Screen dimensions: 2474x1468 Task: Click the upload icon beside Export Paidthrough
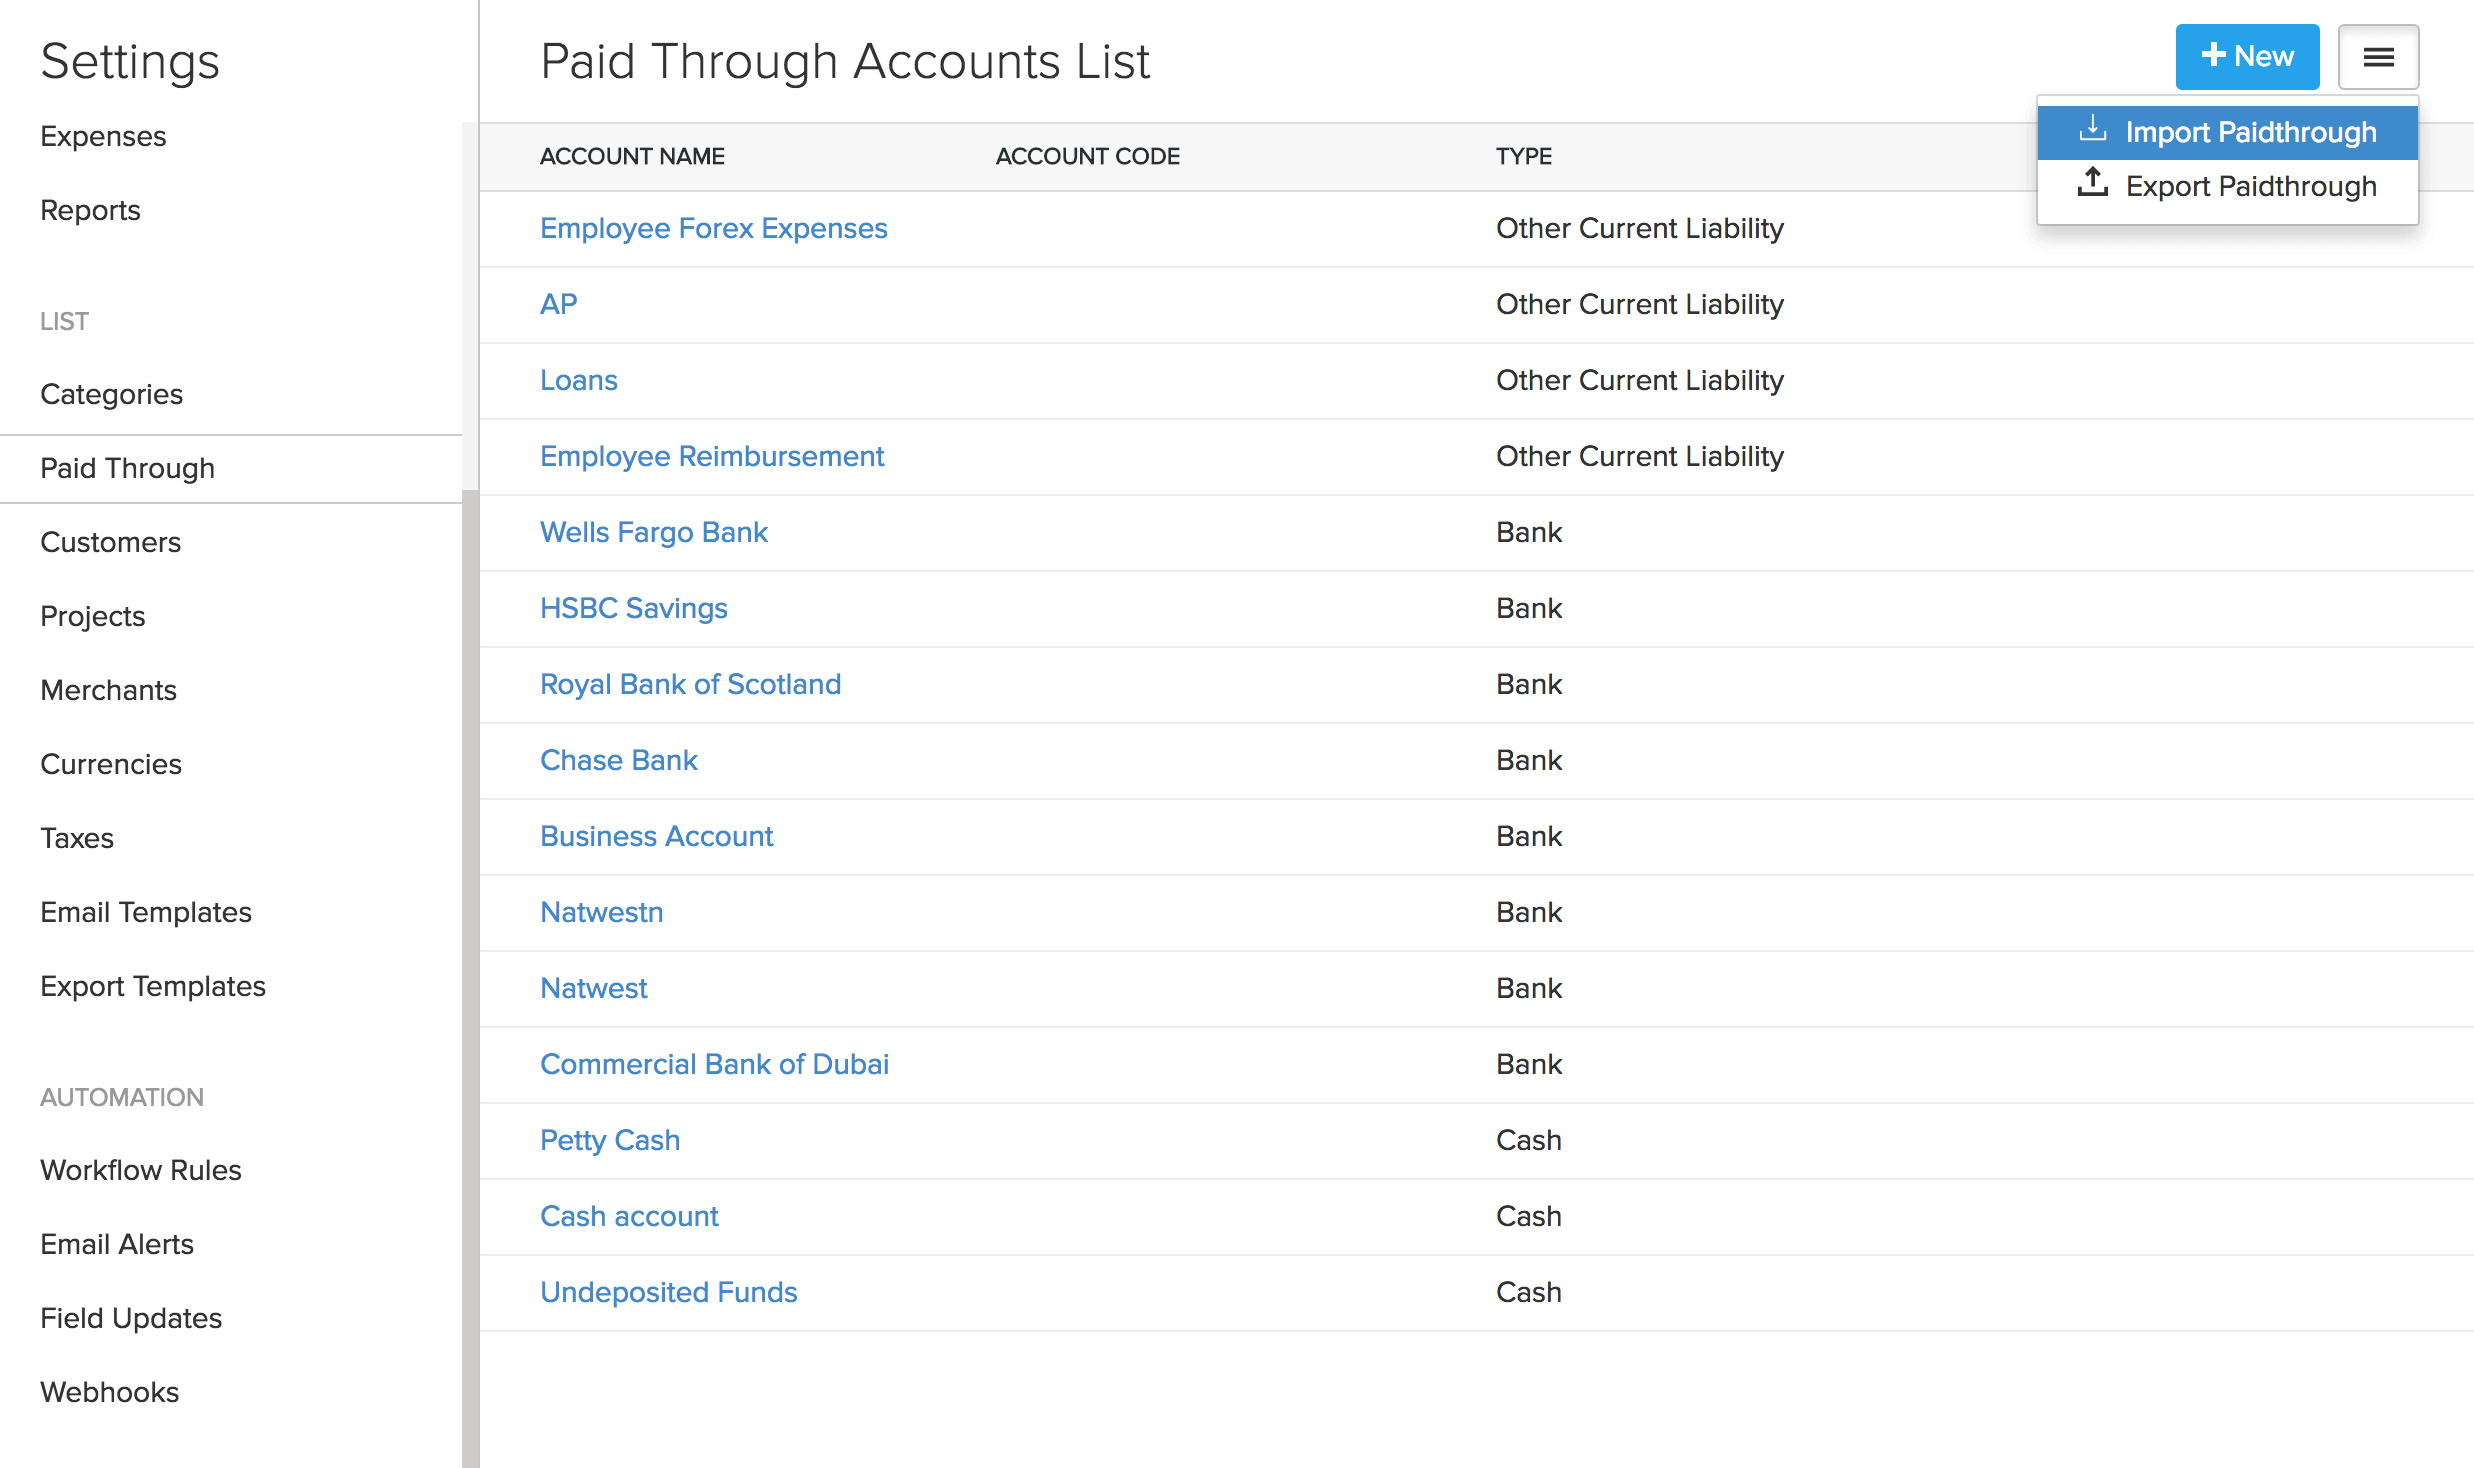2092,184
